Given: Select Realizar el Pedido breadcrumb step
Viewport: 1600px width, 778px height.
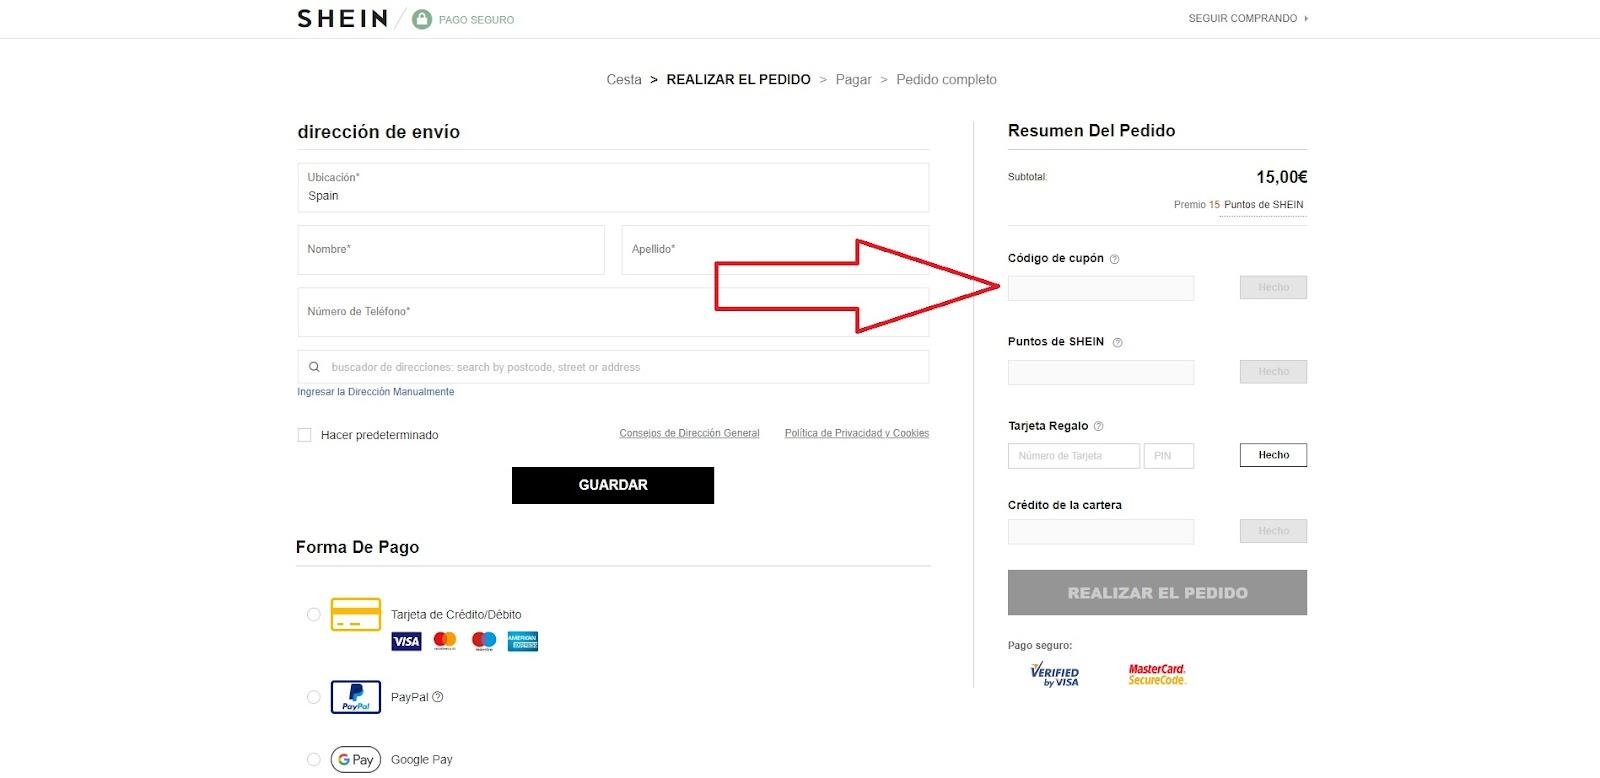Looking at the screenshot, I should point(738,80).
